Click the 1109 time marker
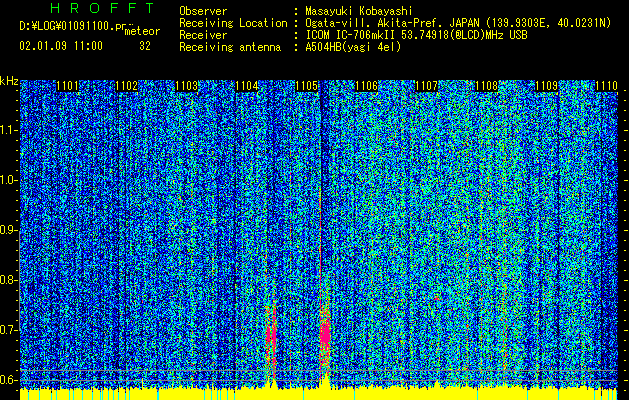 point(547,86)
